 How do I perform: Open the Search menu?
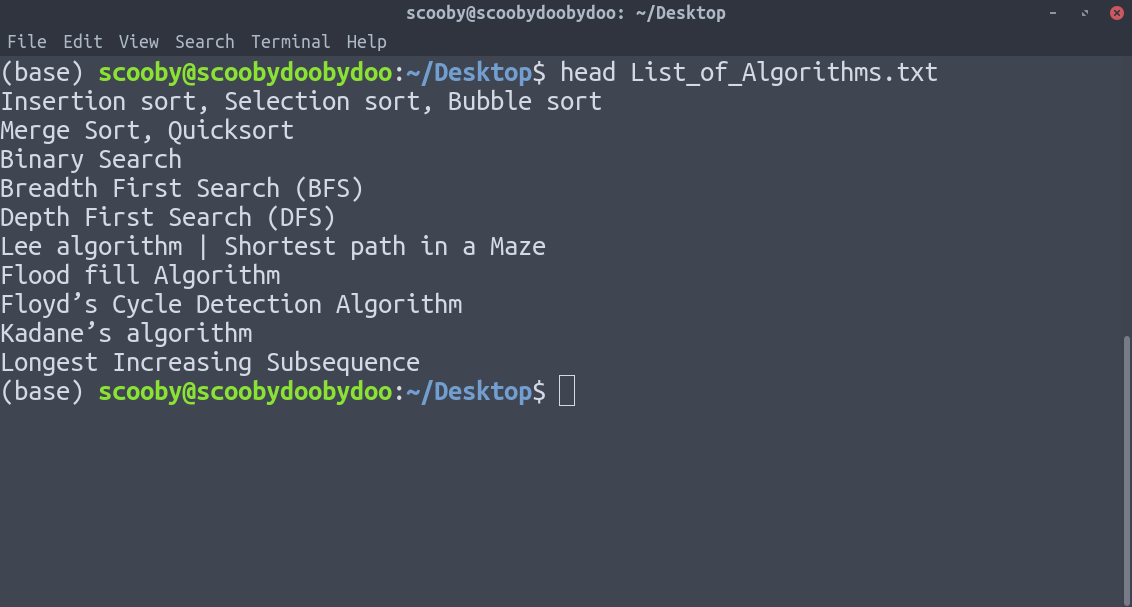point(205,42)
